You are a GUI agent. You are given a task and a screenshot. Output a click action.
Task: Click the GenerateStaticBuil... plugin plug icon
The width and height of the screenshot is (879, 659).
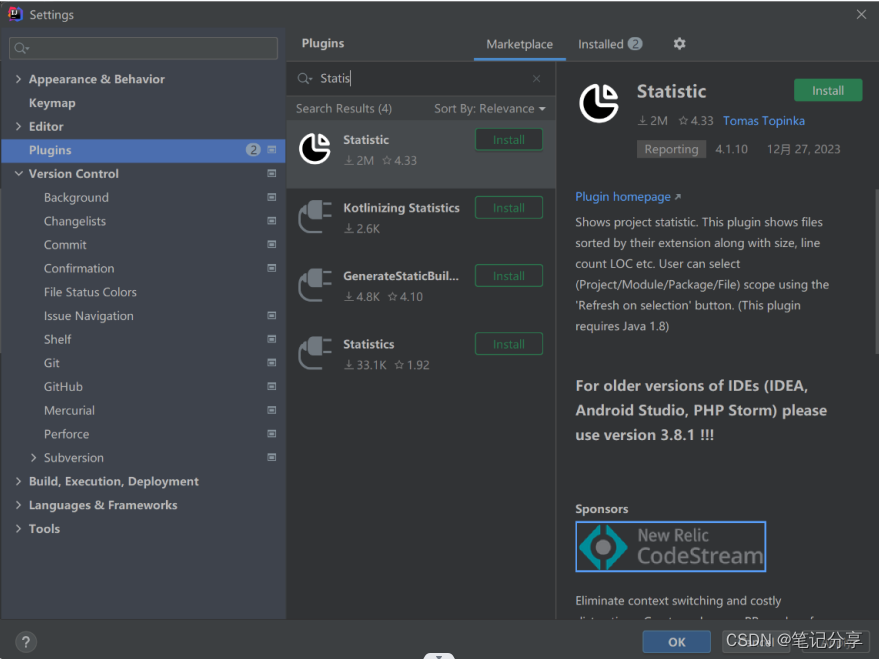click(314, 285)
